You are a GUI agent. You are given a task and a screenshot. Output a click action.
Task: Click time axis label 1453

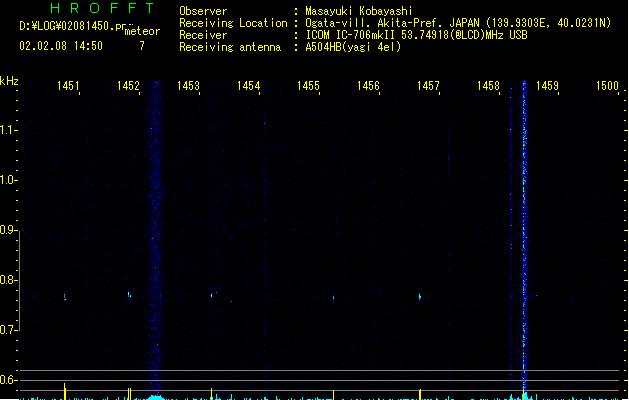tap(188, 86)
